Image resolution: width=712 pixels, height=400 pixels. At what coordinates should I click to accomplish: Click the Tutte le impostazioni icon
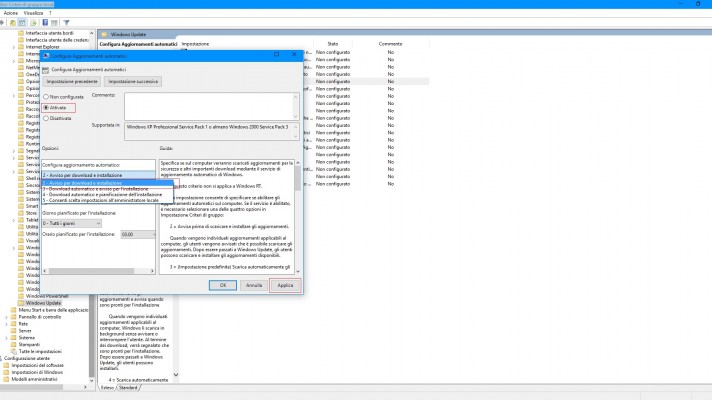(15, 351)
